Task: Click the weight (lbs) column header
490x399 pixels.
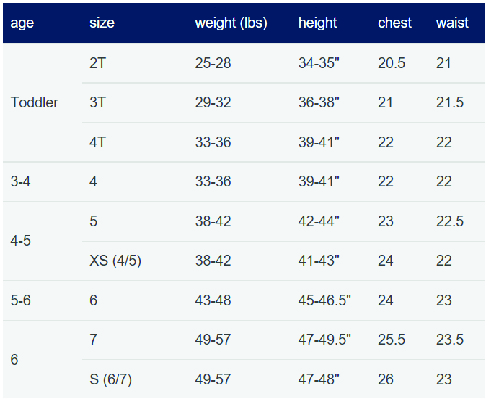Action: tap(231, 23)
